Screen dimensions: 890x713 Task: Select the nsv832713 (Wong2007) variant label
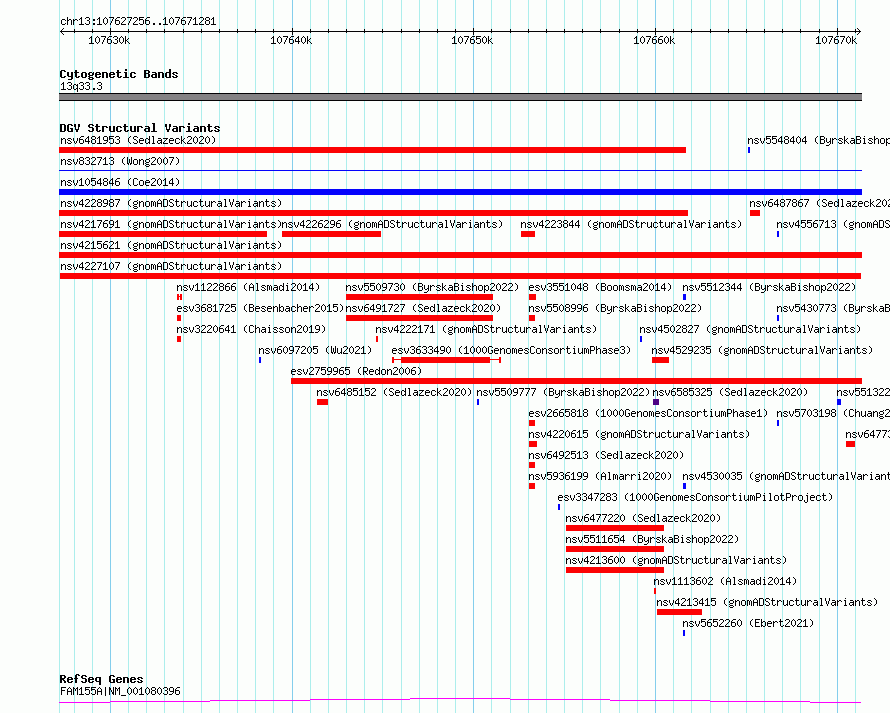pos(120,161)
